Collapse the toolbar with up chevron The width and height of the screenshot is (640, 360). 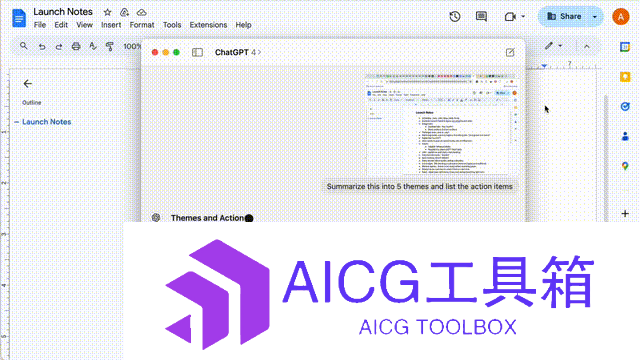pyautogui.click(x=587, y=47)
